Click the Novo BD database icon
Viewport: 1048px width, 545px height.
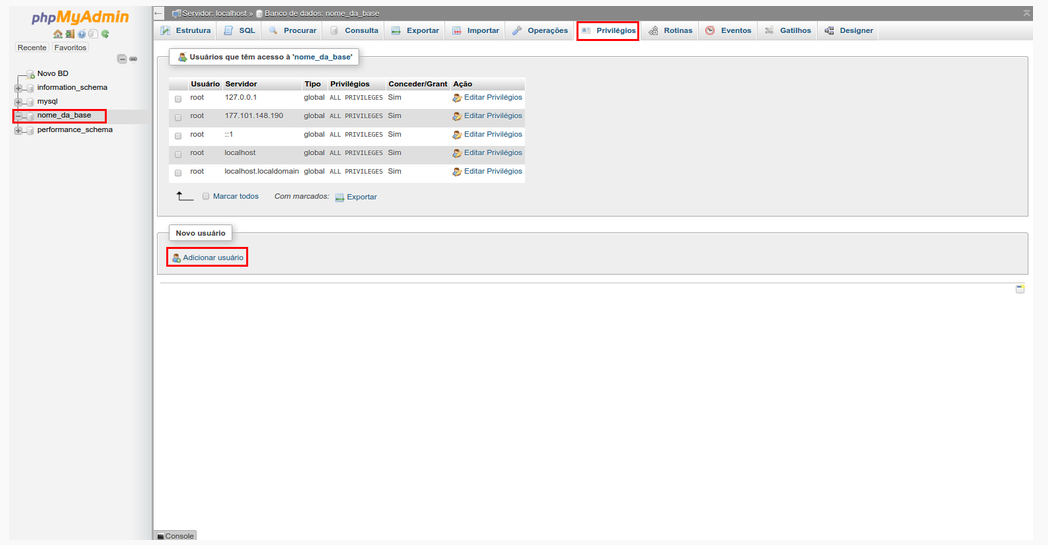pyautogui.click(x=30, y=74)
